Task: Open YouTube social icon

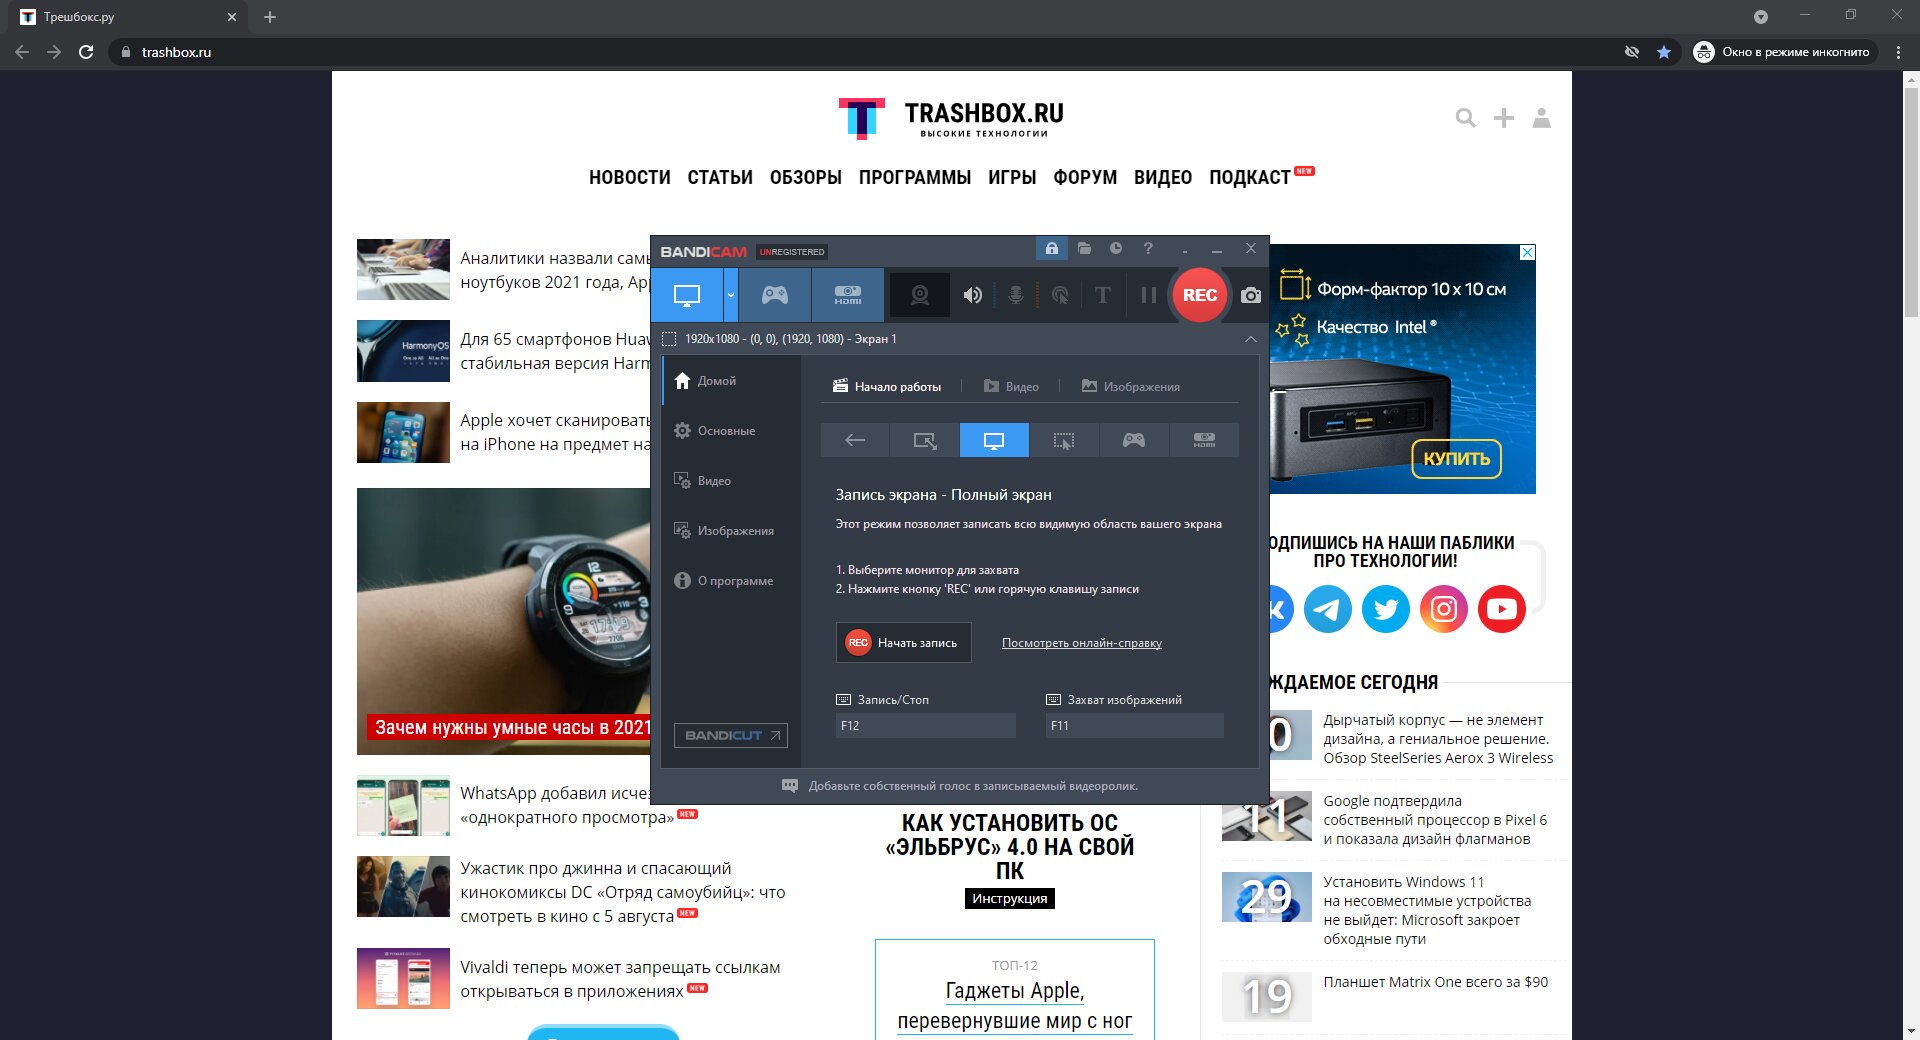Action: coord(1502,609)
